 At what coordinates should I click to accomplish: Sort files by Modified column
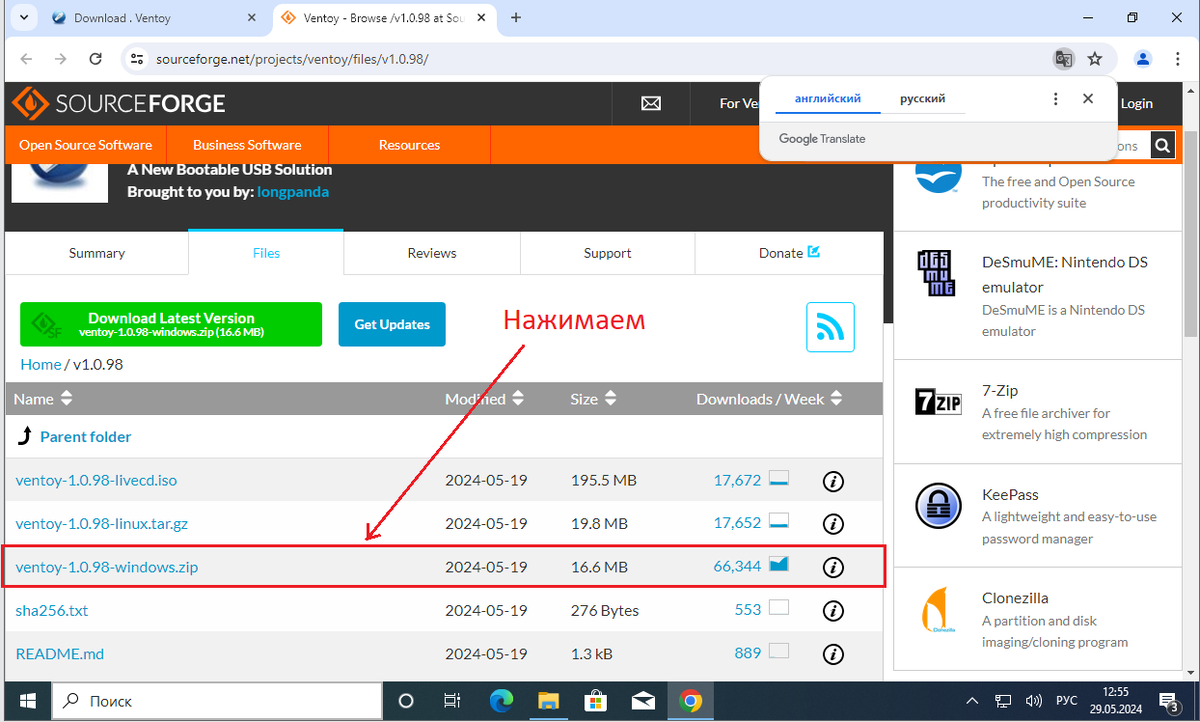[485, 399]
